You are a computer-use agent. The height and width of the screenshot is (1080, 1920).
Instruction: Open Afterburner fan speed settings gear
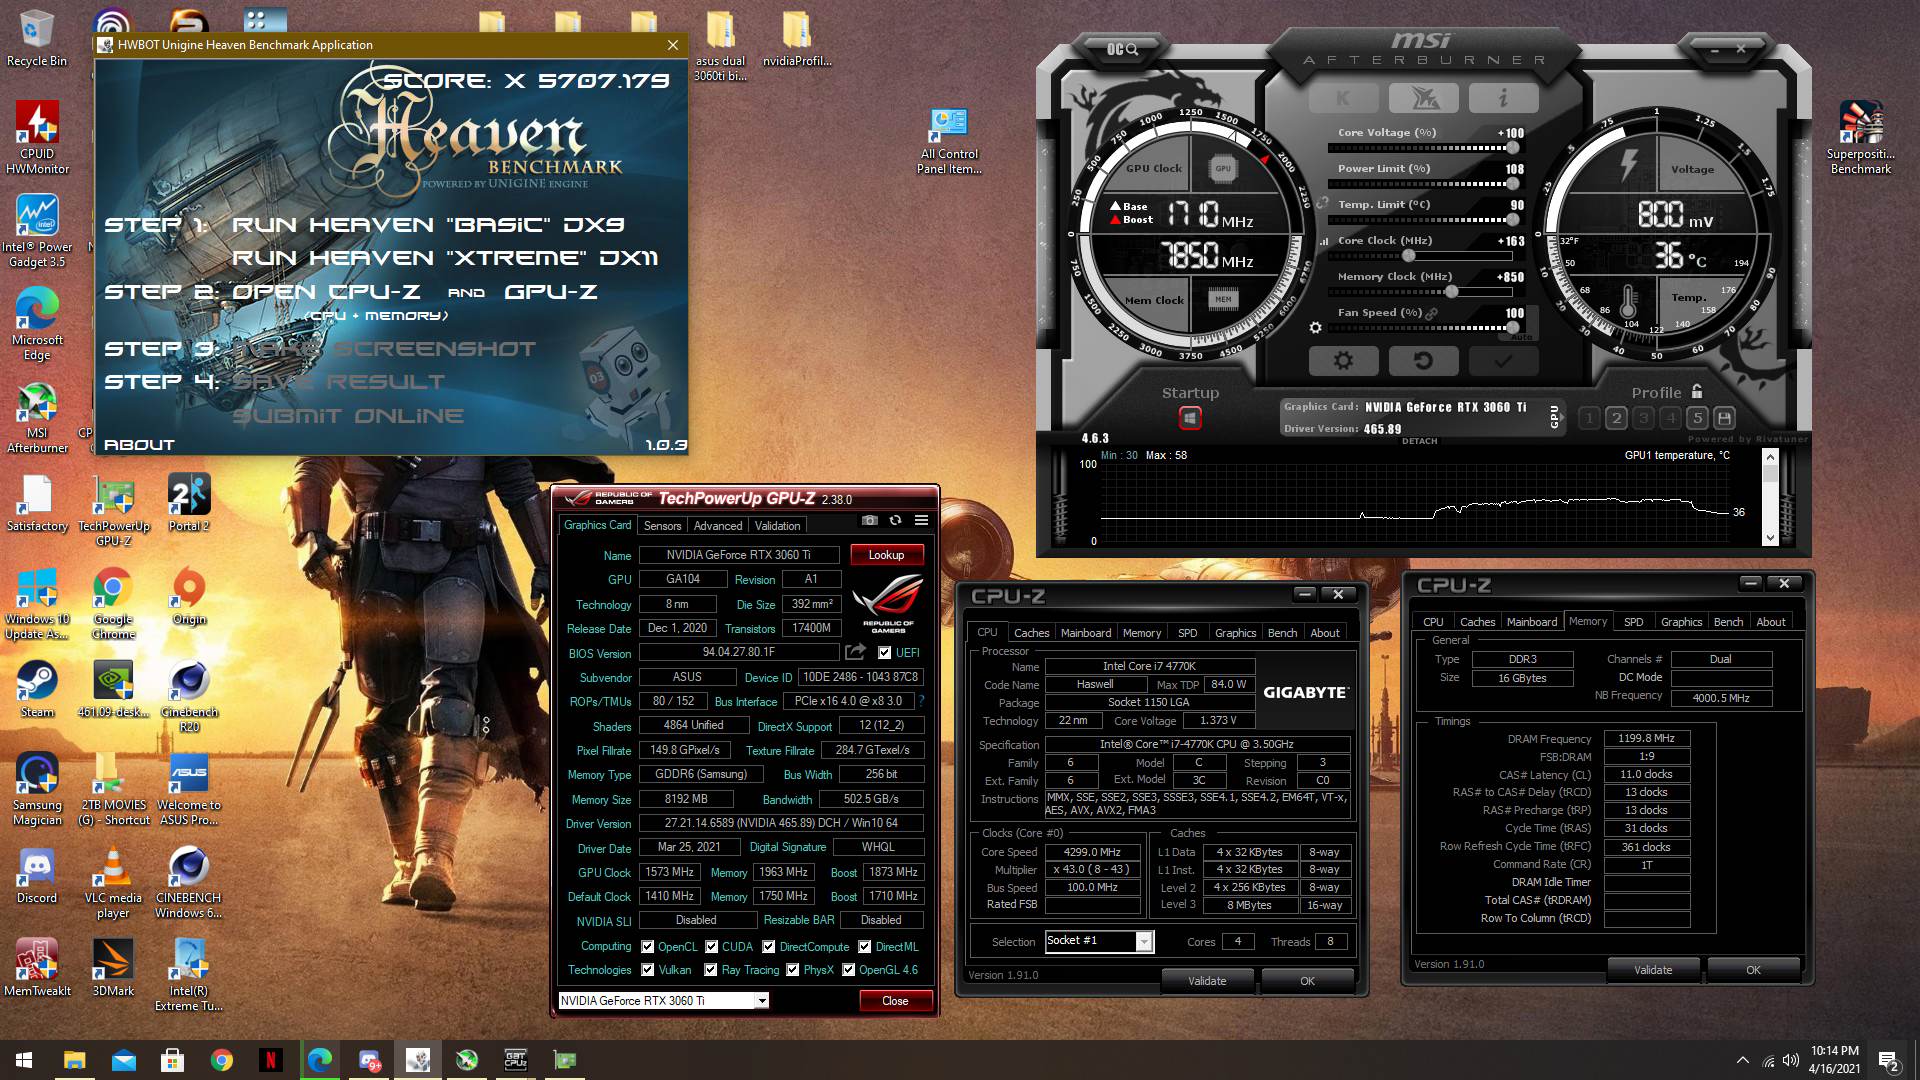click(1315, 328)
